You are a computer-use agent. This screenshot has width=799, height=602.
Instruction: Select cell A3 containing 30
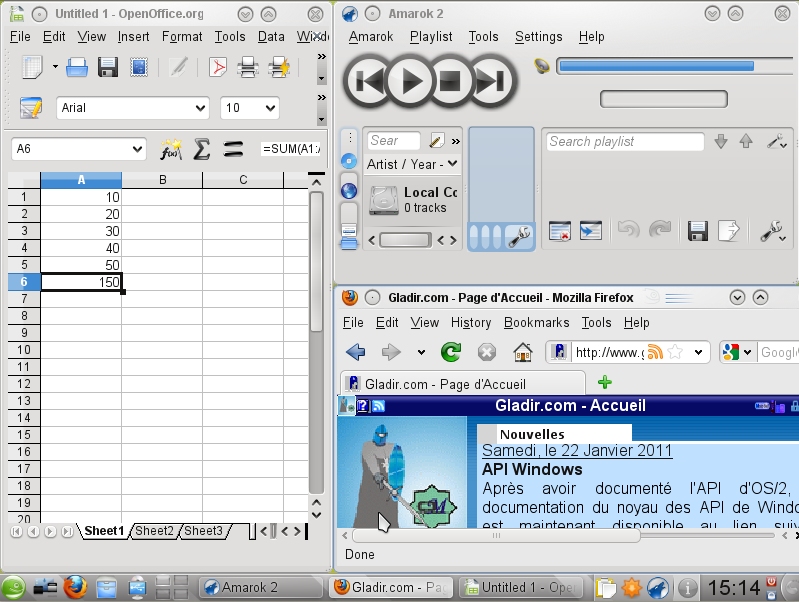pos(81,231)
